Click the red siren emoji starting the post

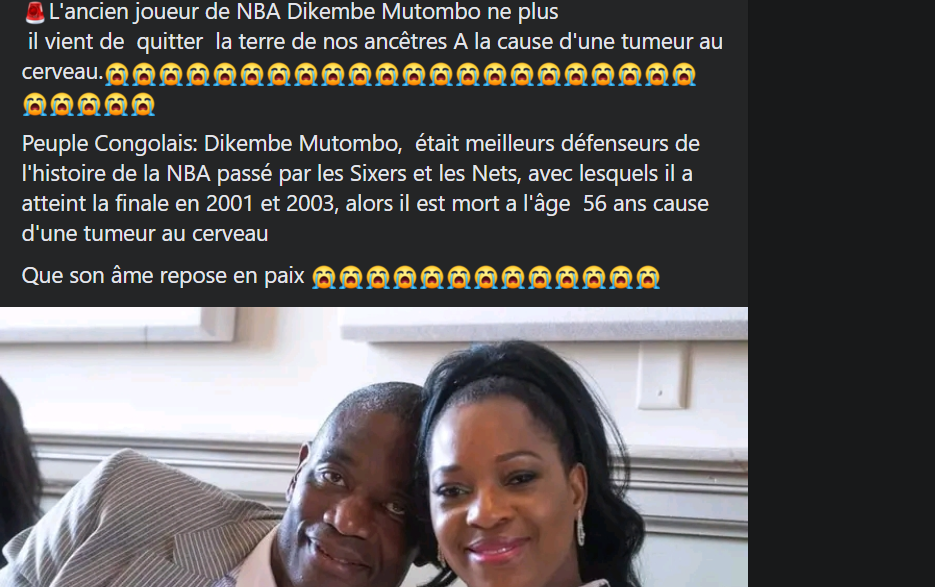(x=35, y=12)
